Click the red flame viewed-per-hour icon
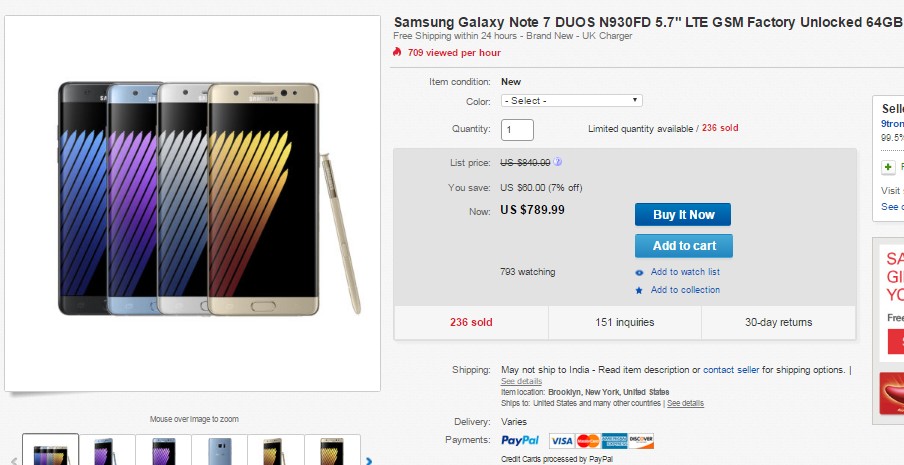The image size is (904, 465). click(398, 52)
